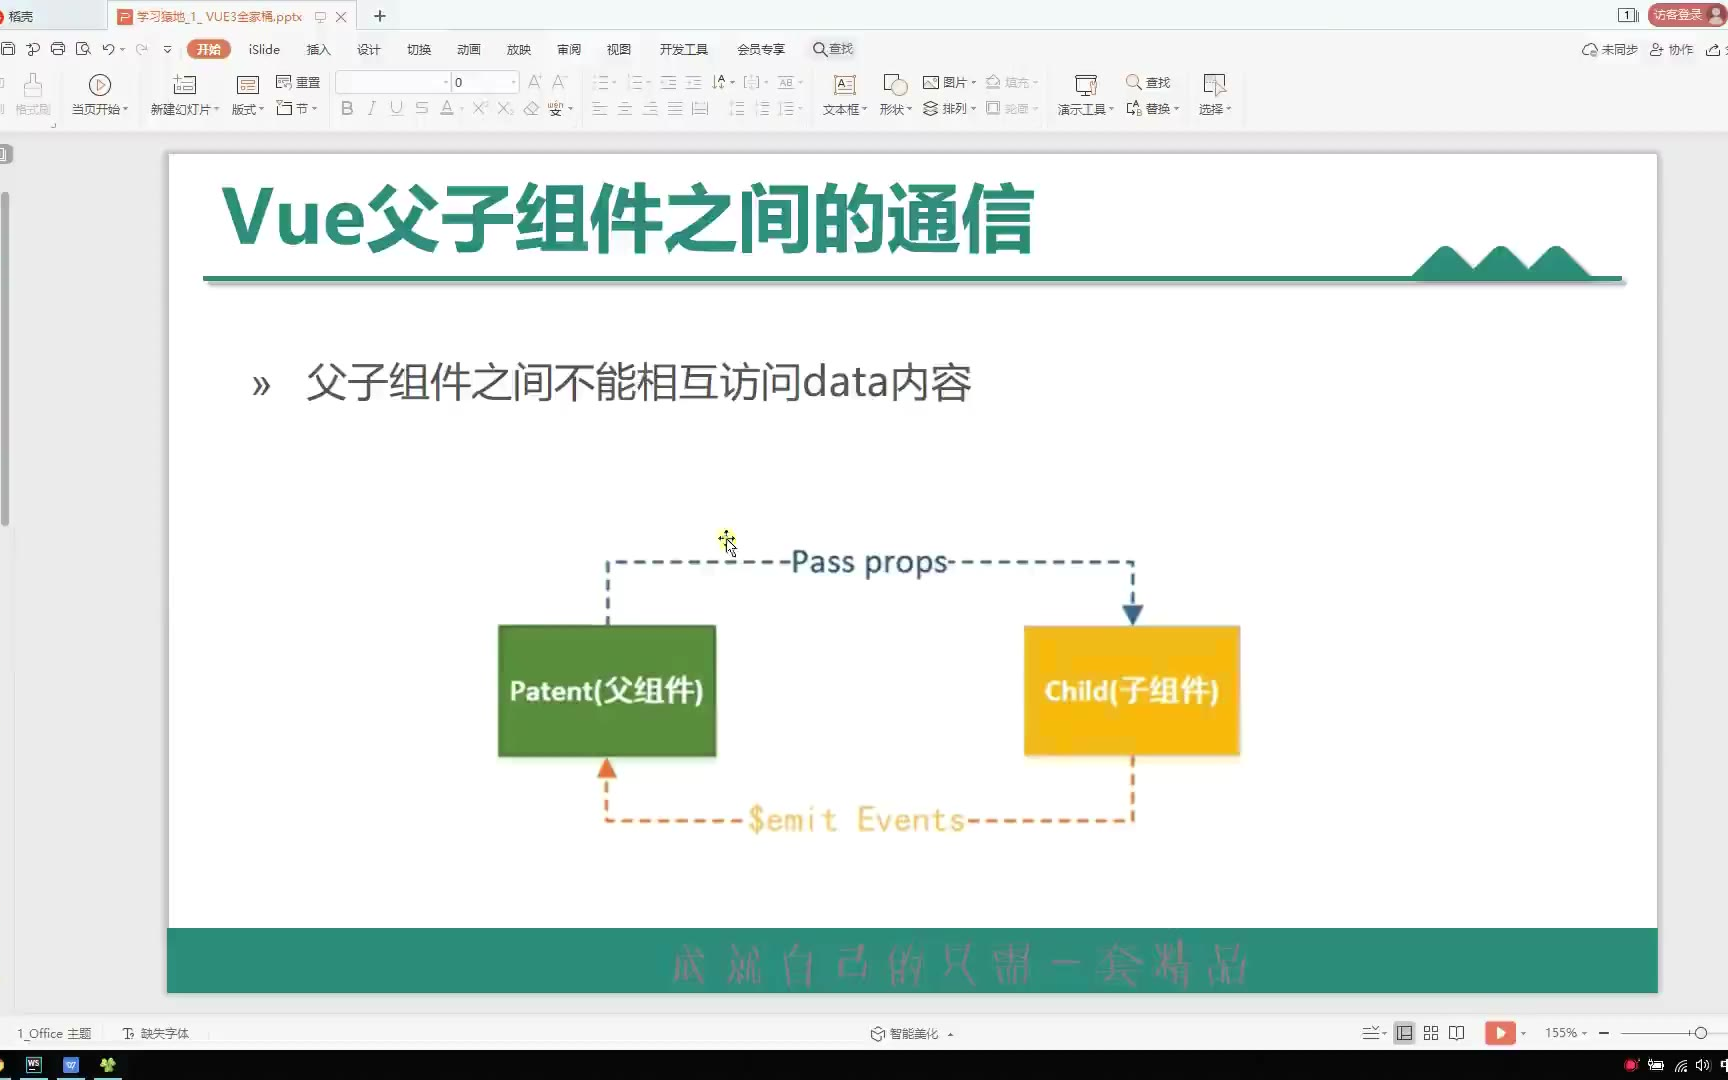
Task: Start slideshow from current slide icon
Action: pos(100,85)
